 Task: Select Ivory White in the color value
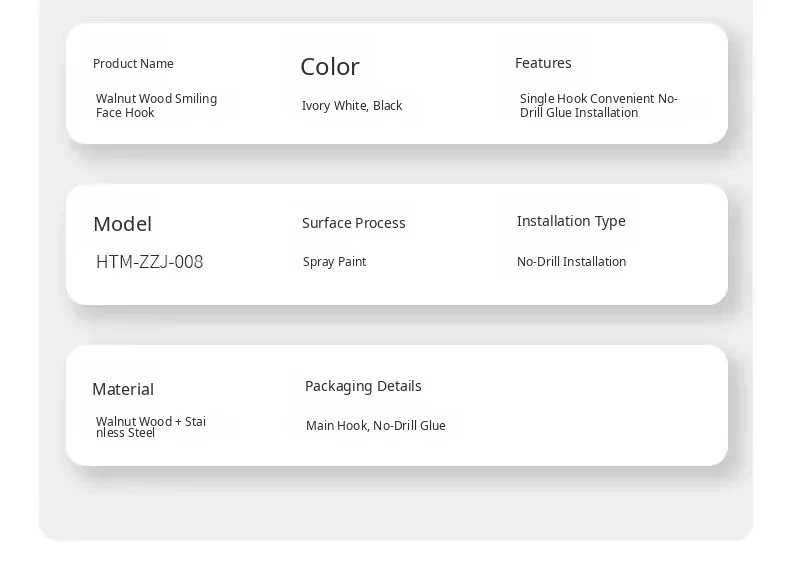pyautogui.click(x=334, y=106)
